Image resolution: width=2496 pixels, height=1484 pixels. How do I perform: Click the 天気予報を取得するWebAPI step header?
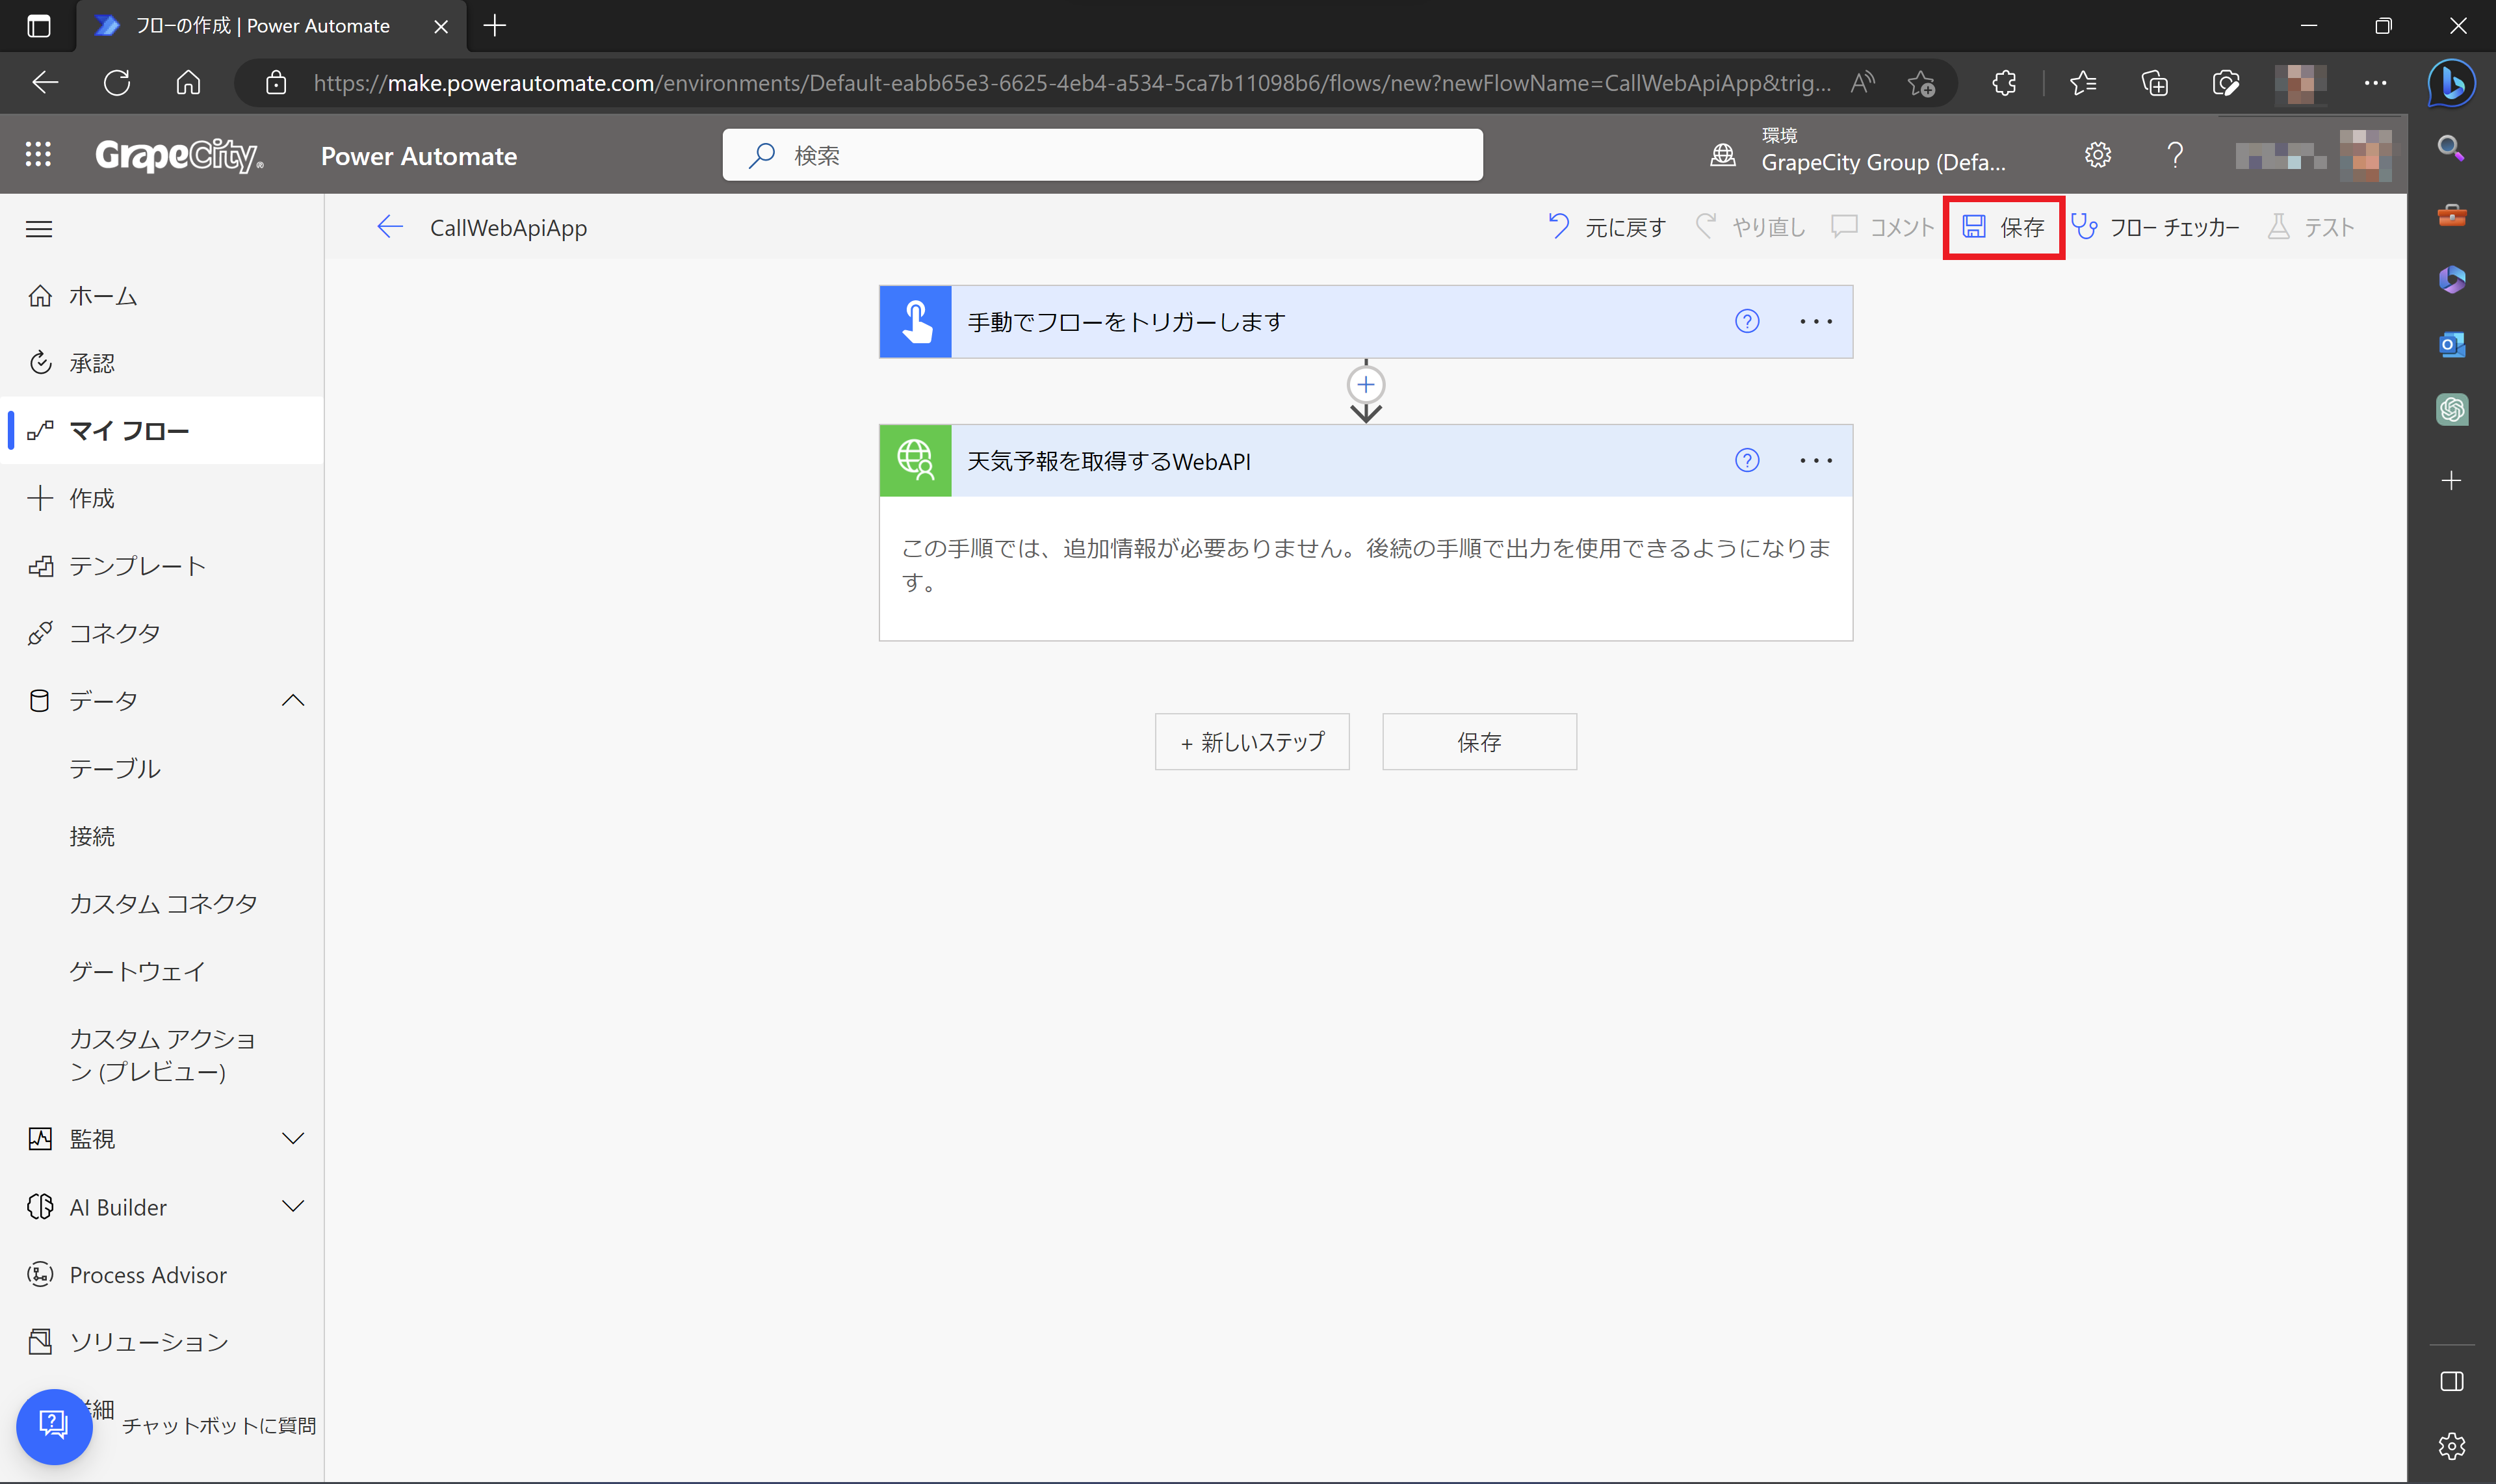pyautogui.click(x=1365, y=460)
